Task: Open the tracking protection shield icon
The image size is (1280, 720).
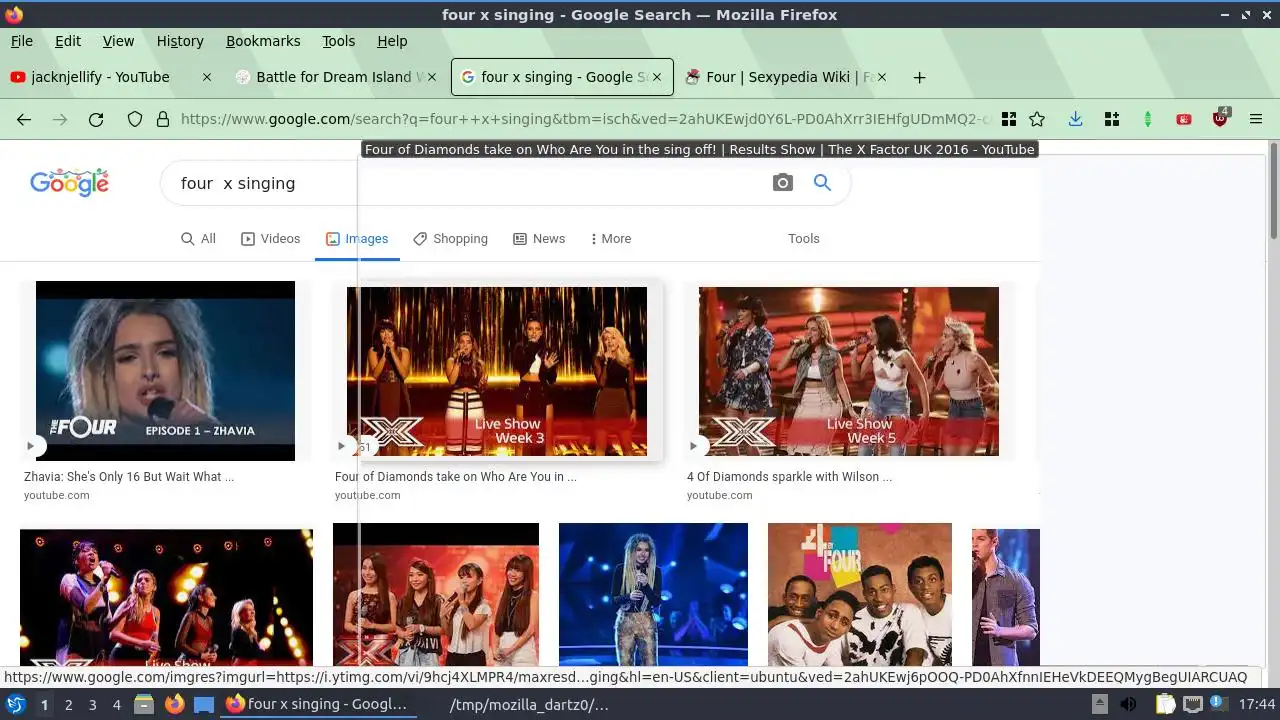Action: (x=135, y=119)
